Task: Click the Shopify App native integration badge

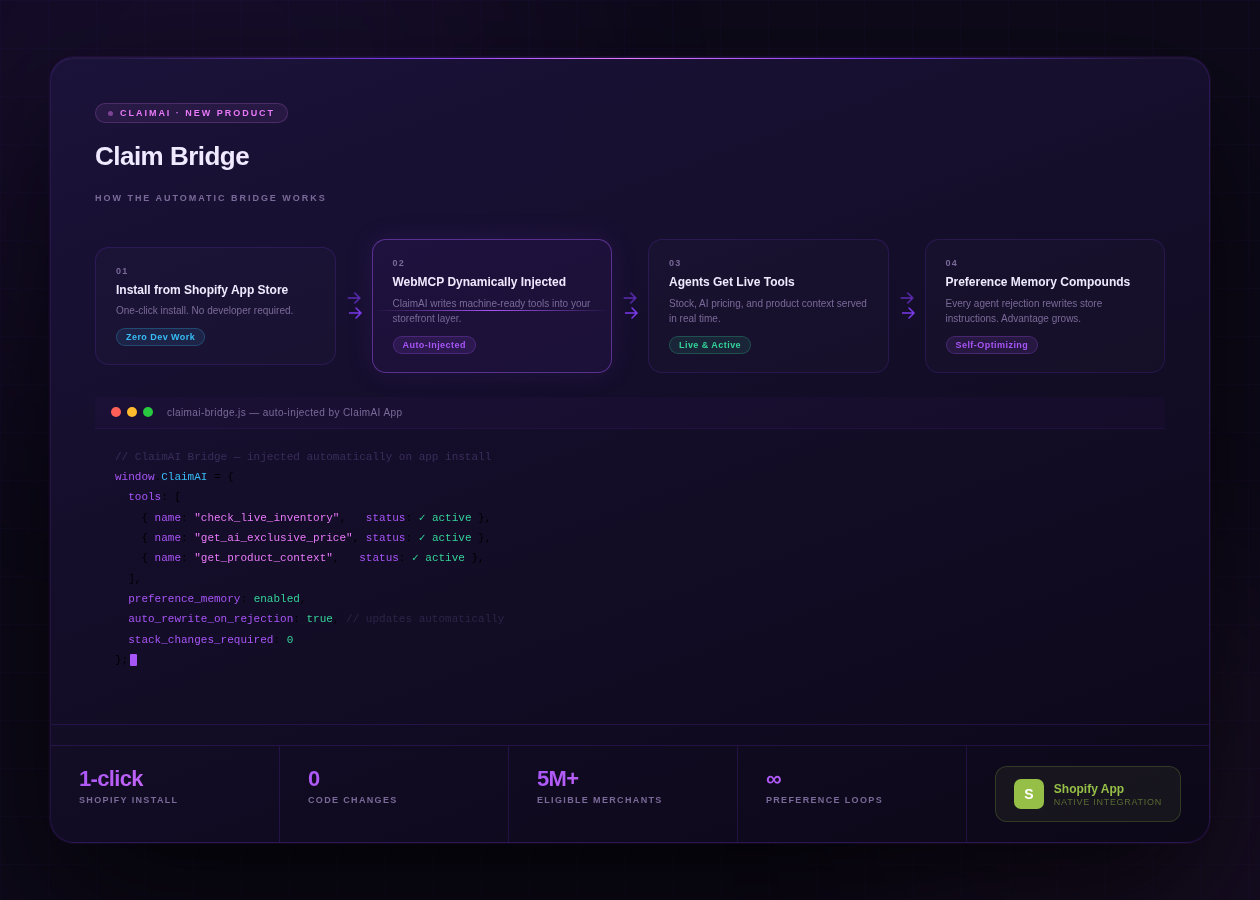Action: coord(1088,794)
